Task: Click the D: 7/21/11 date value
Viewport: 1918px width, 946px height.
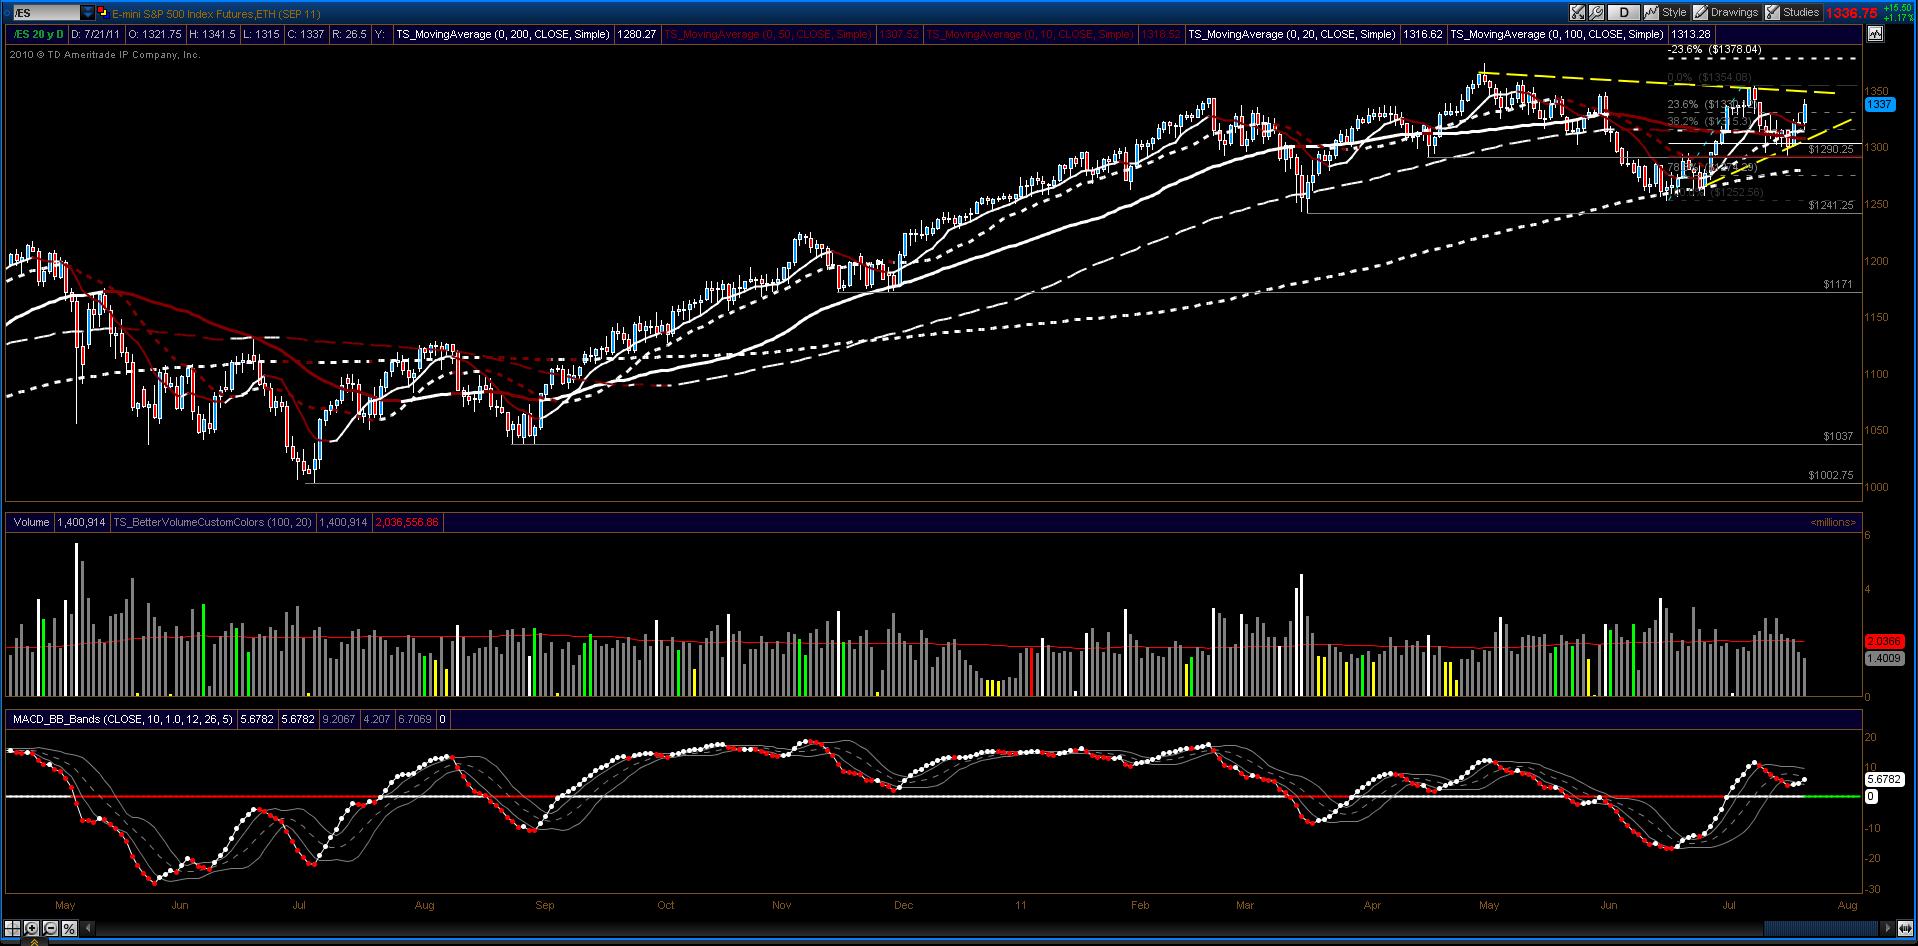Action: tap(95, 34)
